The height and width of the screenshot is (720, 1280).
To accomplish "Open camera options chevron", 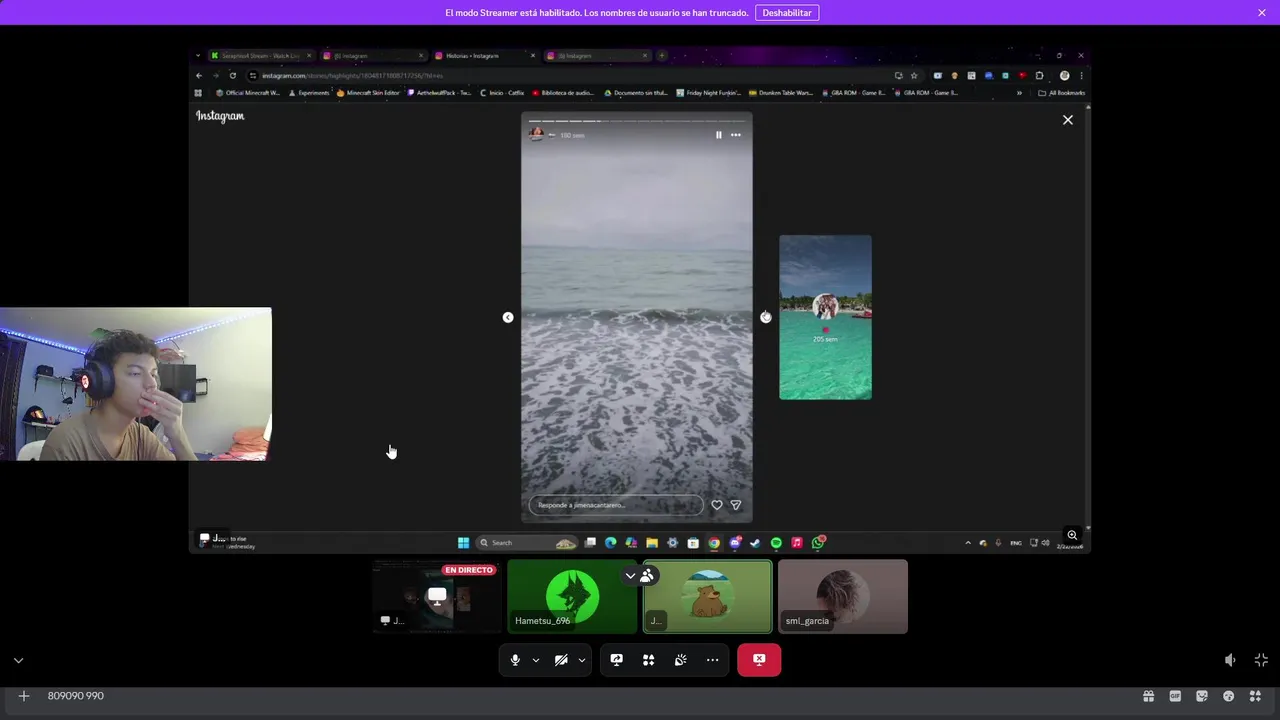I will pos(581,660).
